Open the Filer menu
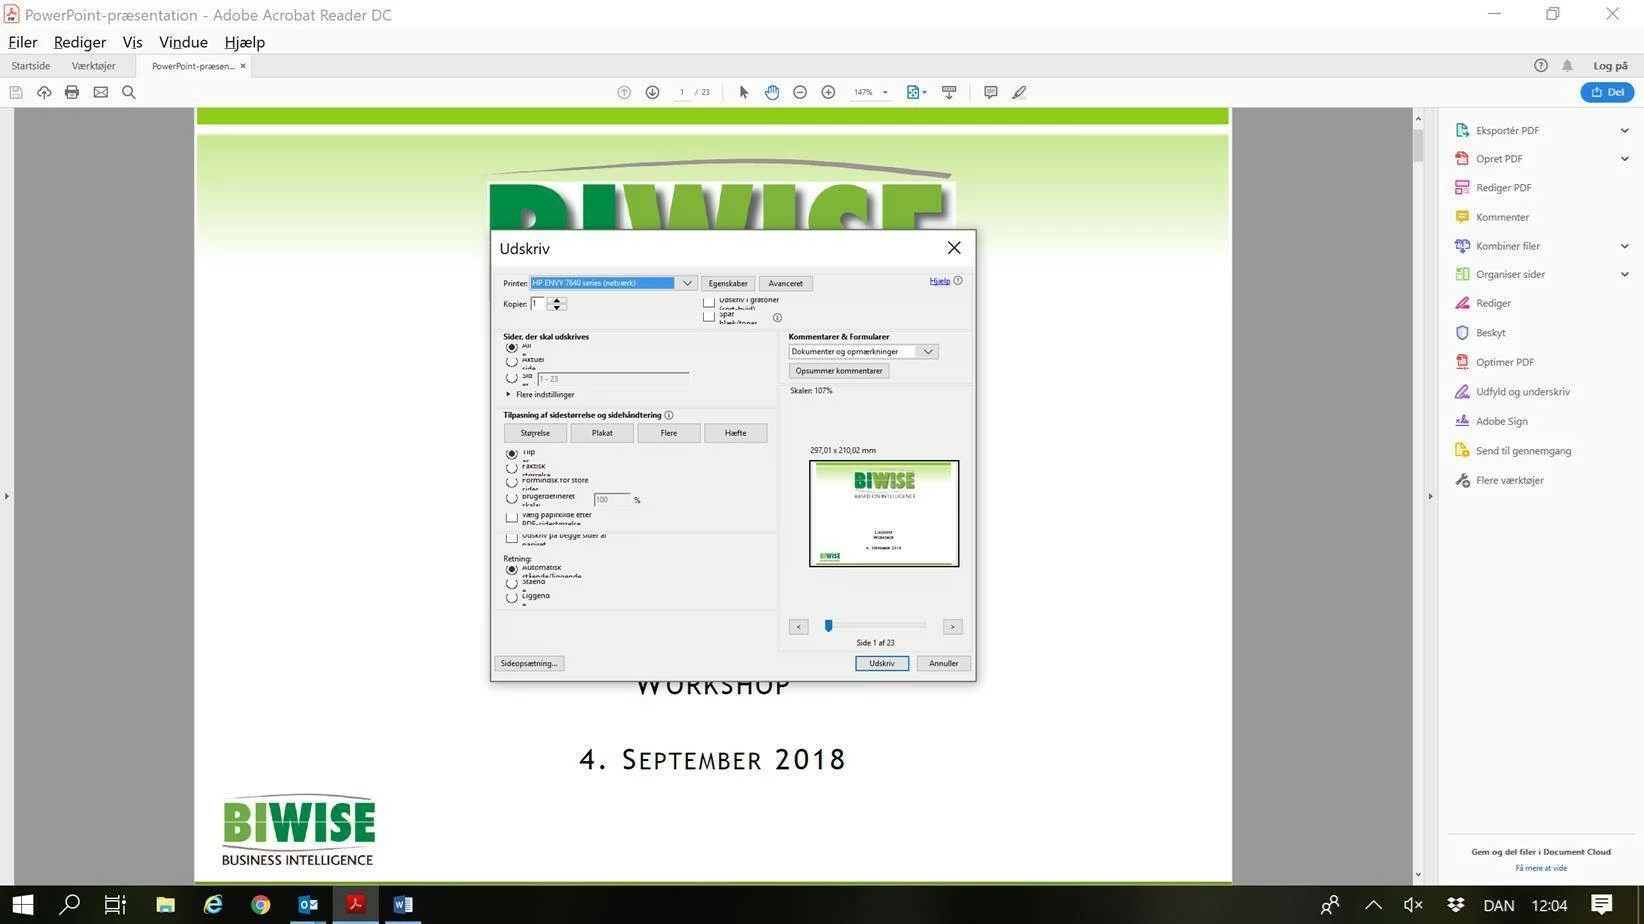This screenshot has height=924, width=1644. point(23,42)
